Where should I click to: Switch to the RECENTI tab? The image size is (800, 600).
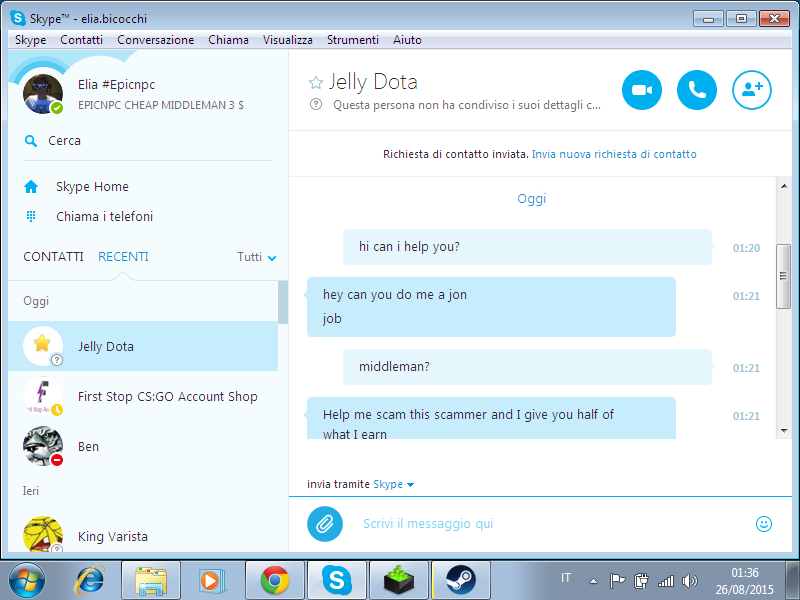coord(123,257)
